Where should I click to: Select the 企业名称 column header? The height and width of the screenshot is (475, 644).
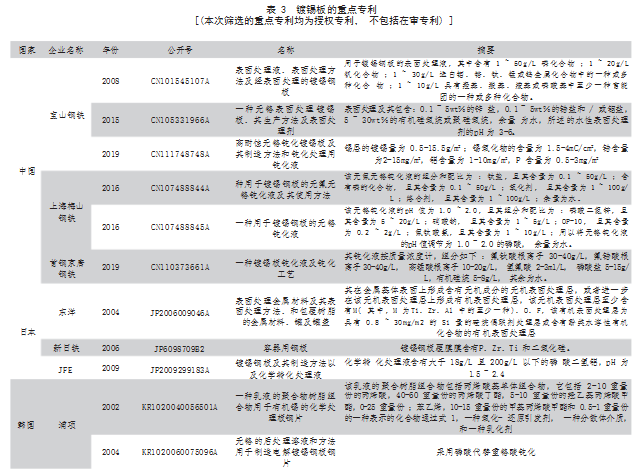click(x=66, y=49)
